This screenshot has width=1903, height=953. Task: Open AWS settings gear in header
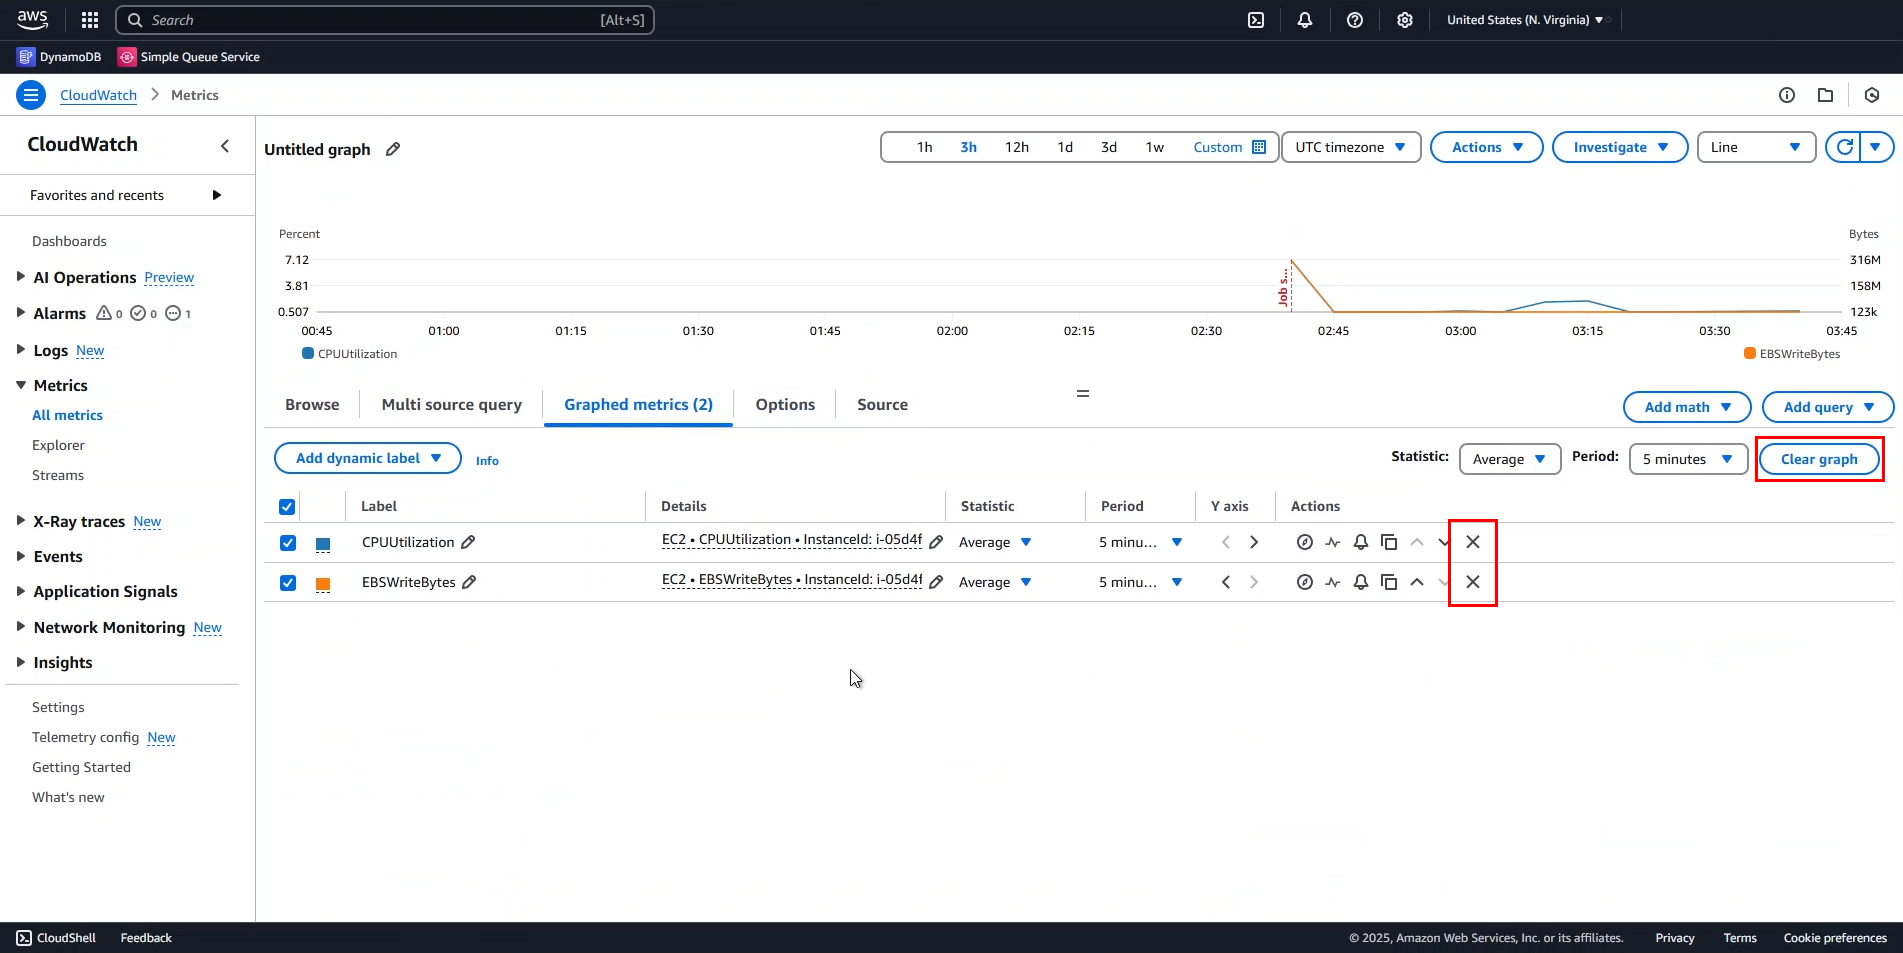(x=1405, y=20)
